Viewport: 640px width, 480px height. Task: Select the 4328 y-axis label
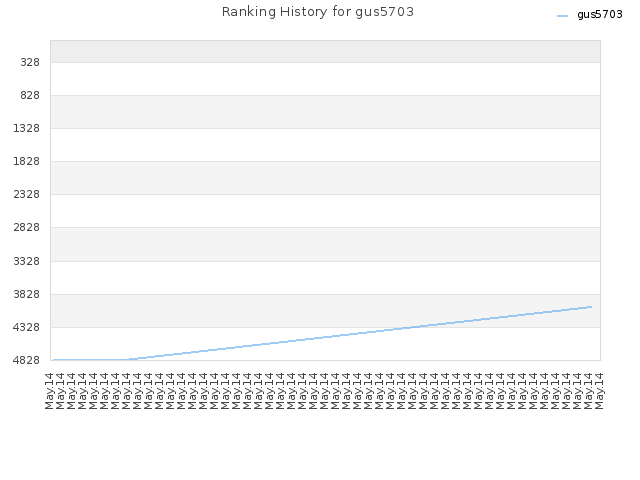coord(27,327)
